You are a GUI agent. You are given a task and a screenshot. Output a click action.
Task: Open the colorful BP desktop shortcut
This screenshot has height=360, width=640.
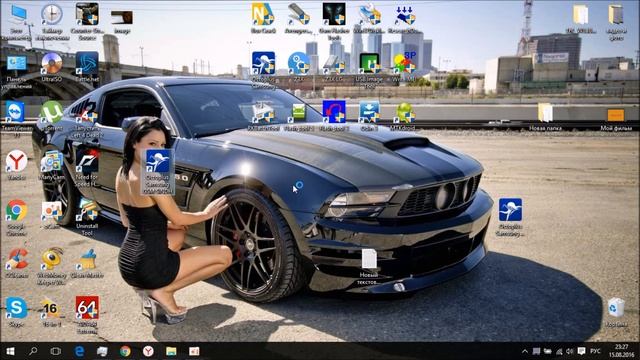pyautogui.click(x=404, y=63)
